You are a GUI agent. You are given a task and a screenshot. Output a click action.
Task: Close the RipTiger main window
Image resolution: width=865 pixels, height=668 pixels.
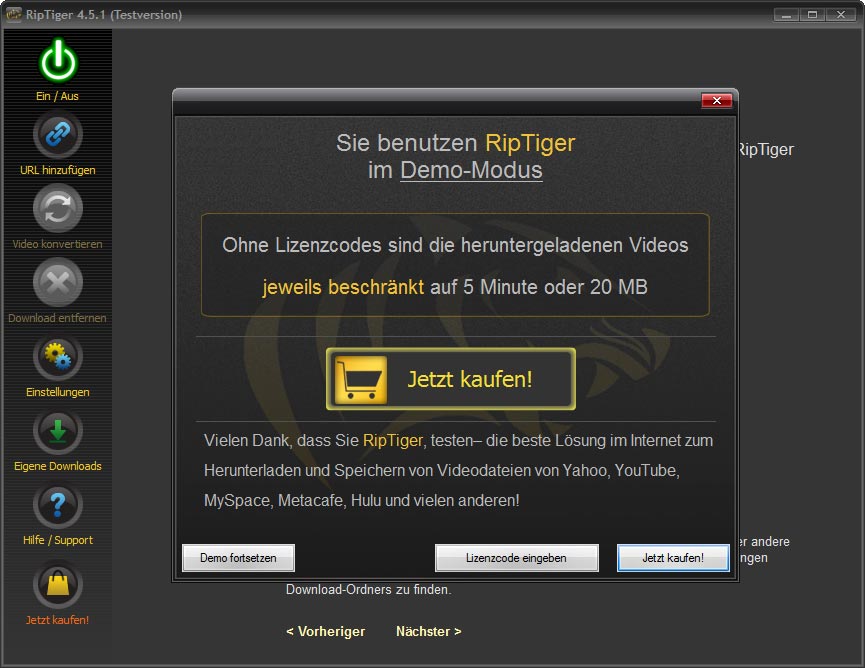(x=841, y=15)
